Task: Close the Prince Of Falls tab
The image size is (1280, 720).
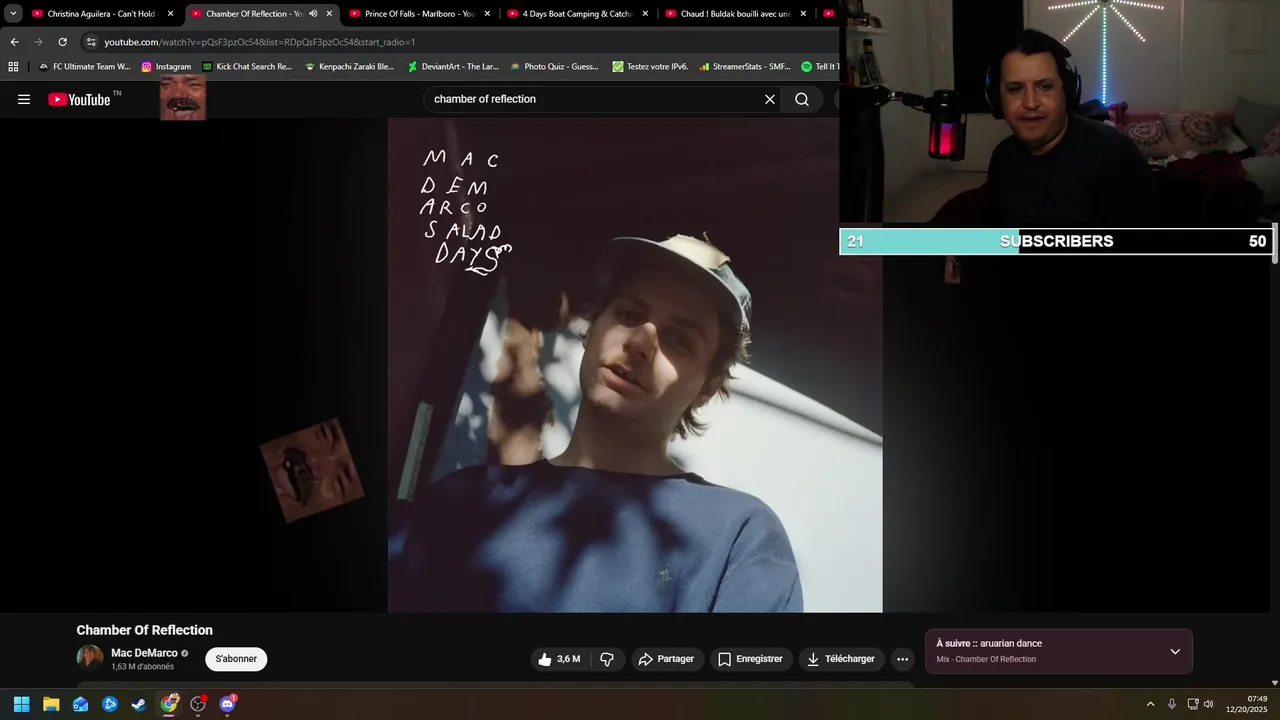Action: point(487,14)
